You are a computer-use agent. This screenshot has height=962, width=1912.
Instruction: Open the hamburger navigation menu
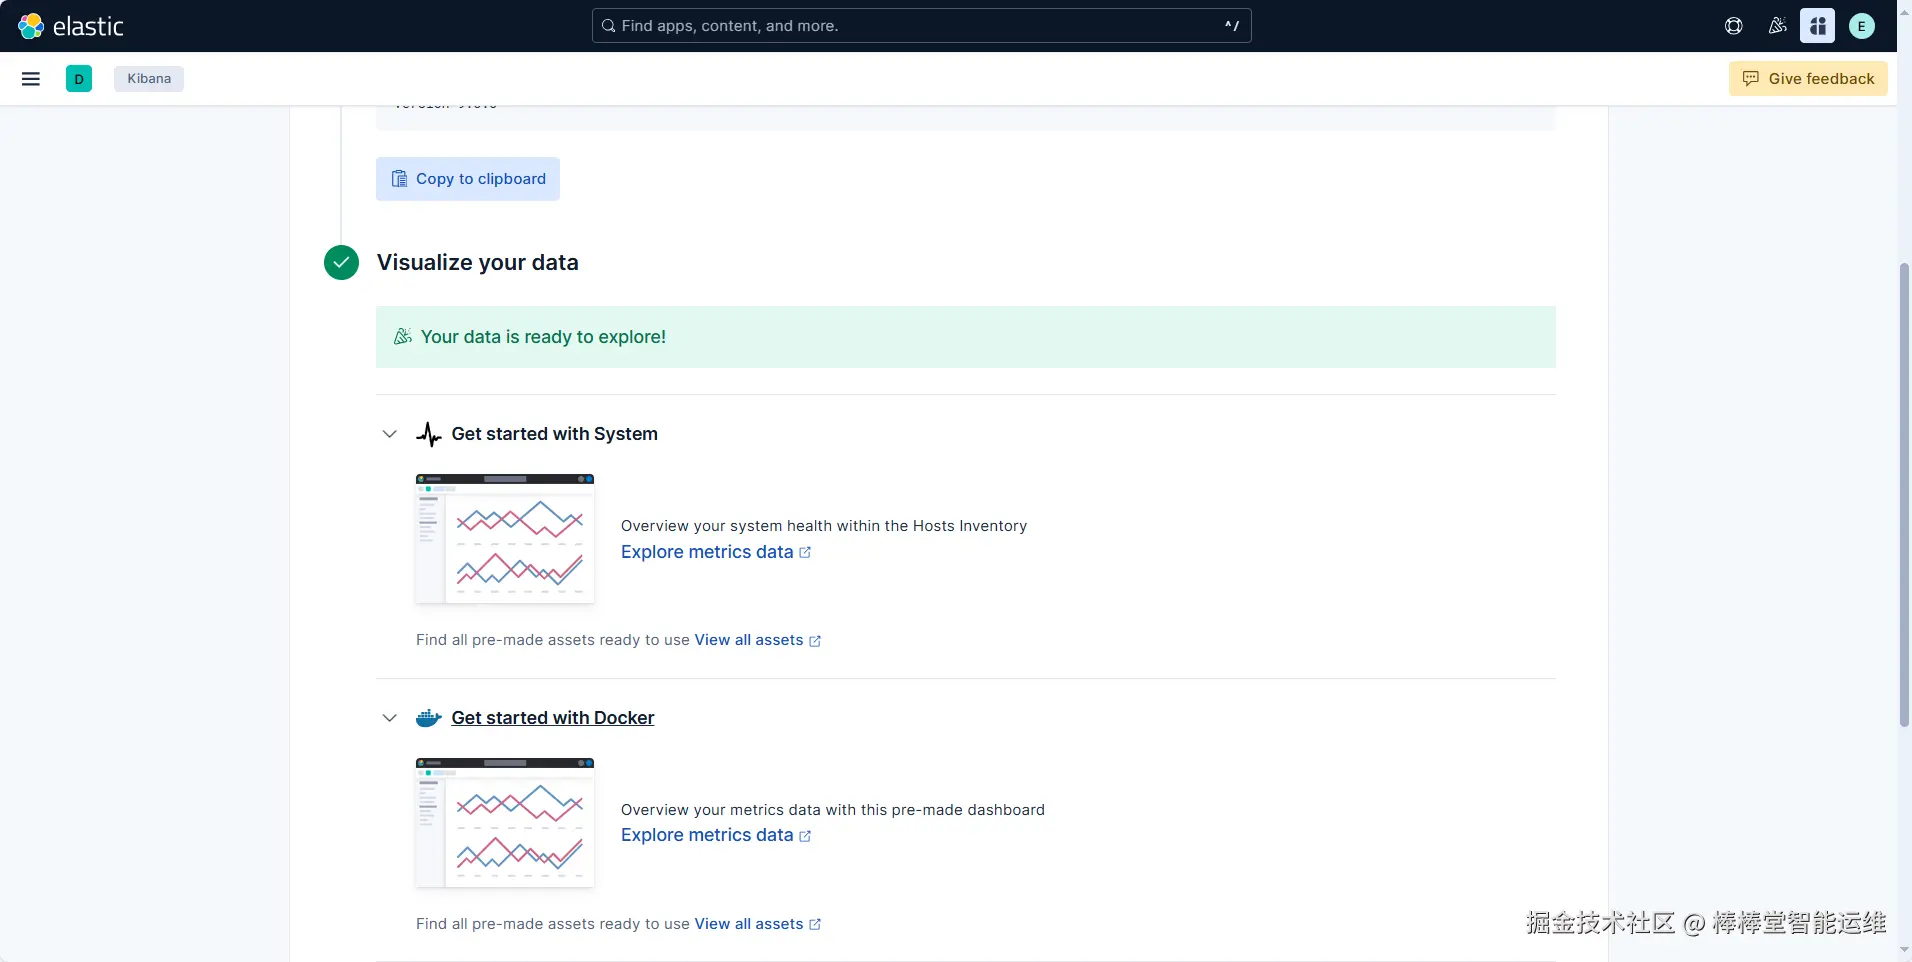31,79
